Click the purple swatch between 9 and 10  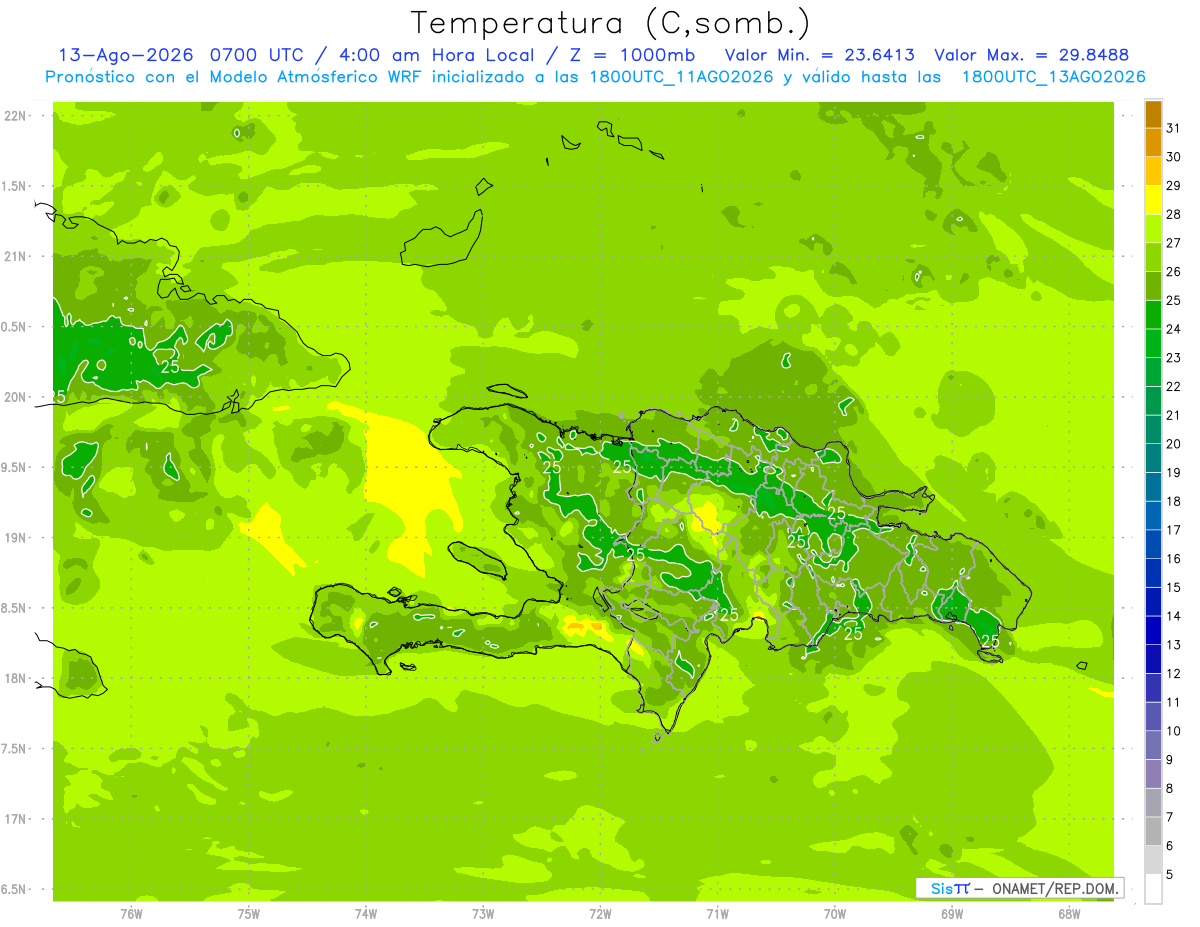coord(1153,746)
